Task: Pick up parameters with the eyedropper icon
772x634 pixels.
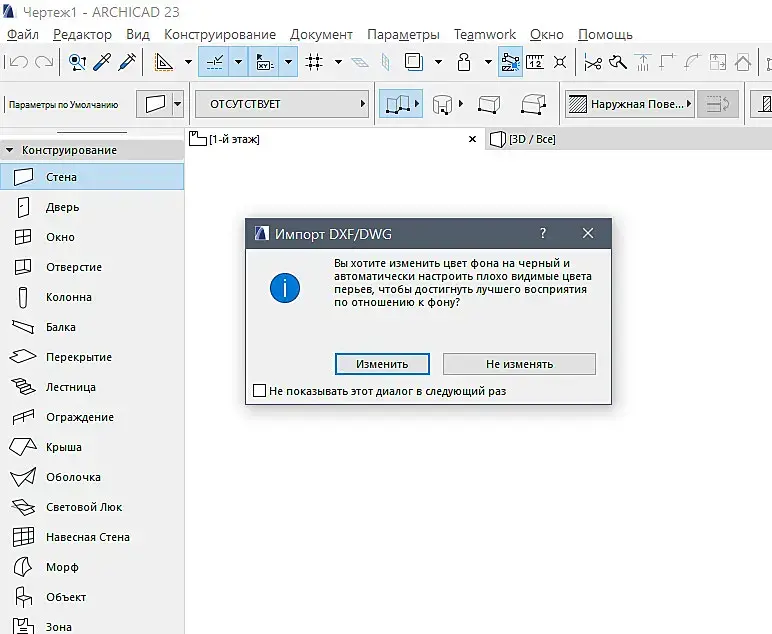Action: [x=102, y=62]
